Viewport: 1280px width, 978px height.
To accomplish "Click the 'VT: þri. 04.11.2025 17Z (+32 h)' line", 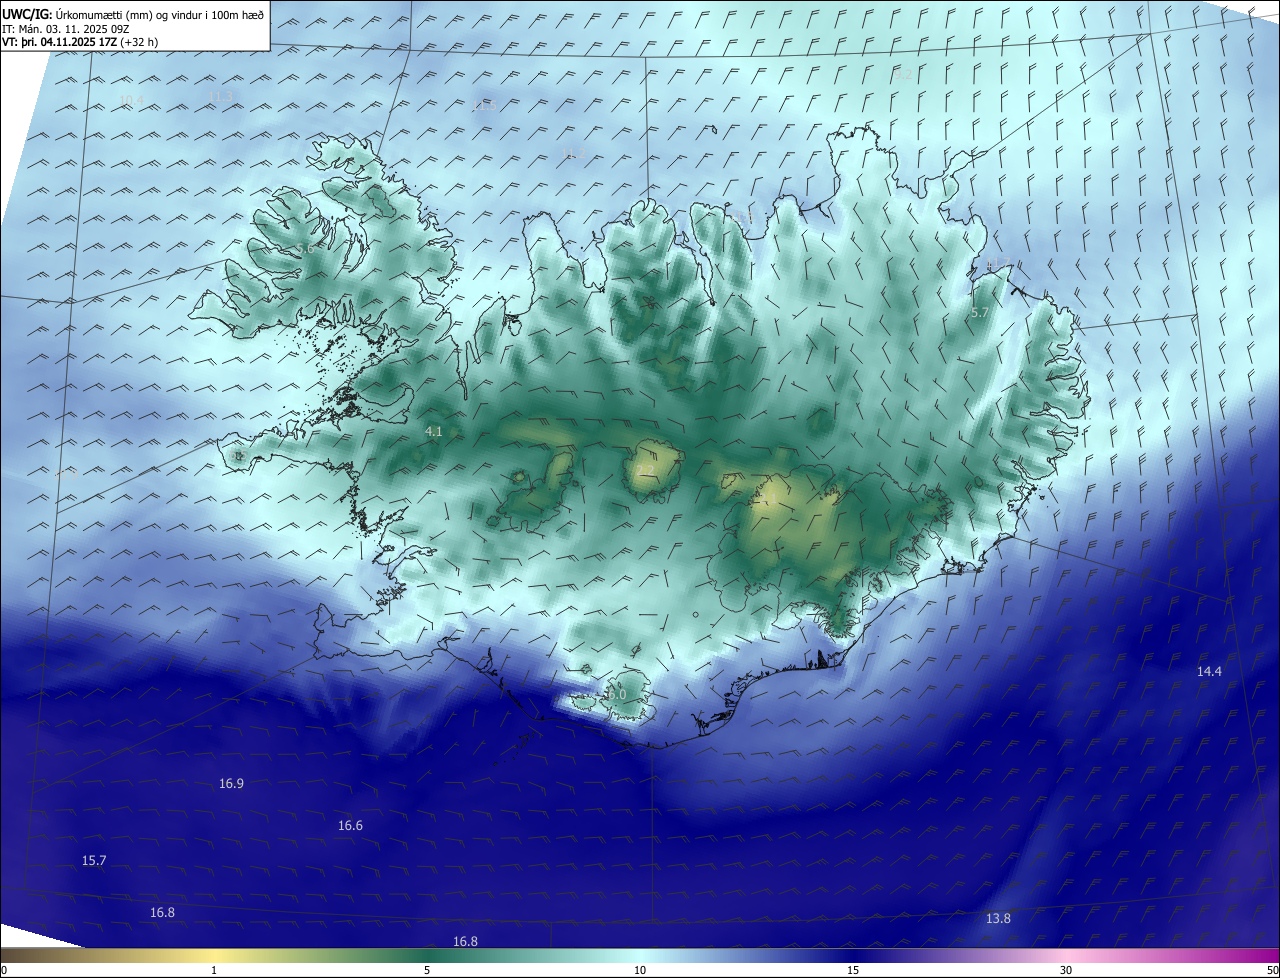I will tap(80, 42).
